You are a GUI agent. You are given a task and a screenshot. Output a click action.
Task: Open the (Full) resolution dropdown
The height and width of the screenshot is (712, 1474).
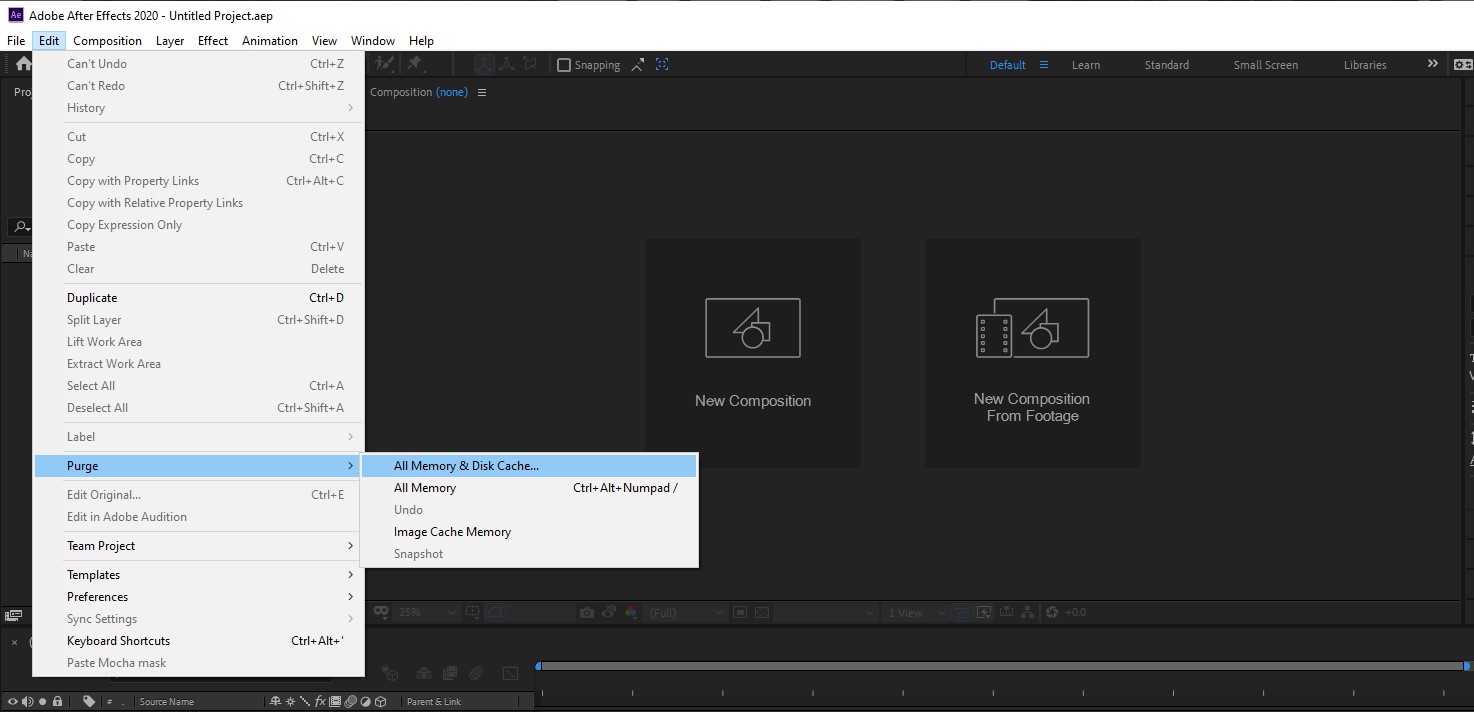(688, 612)
